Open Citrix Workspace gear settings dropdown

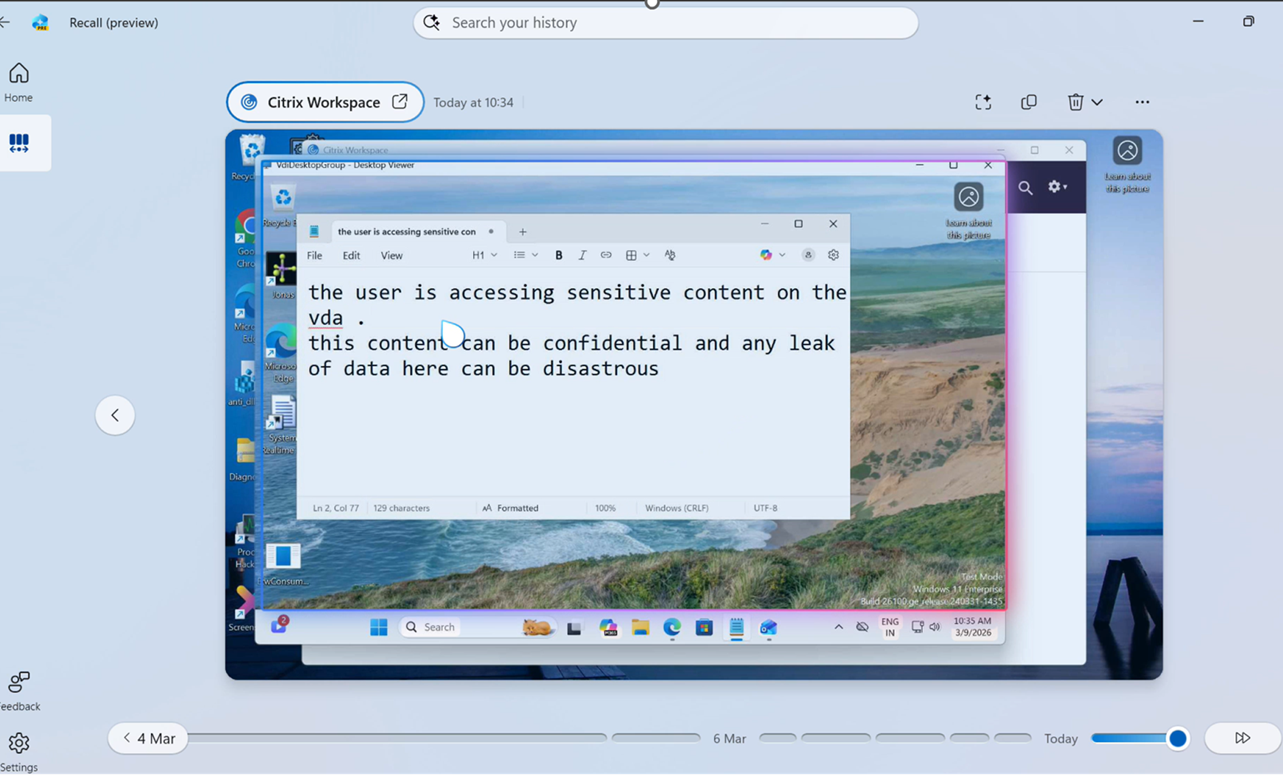pos(1057,187)
